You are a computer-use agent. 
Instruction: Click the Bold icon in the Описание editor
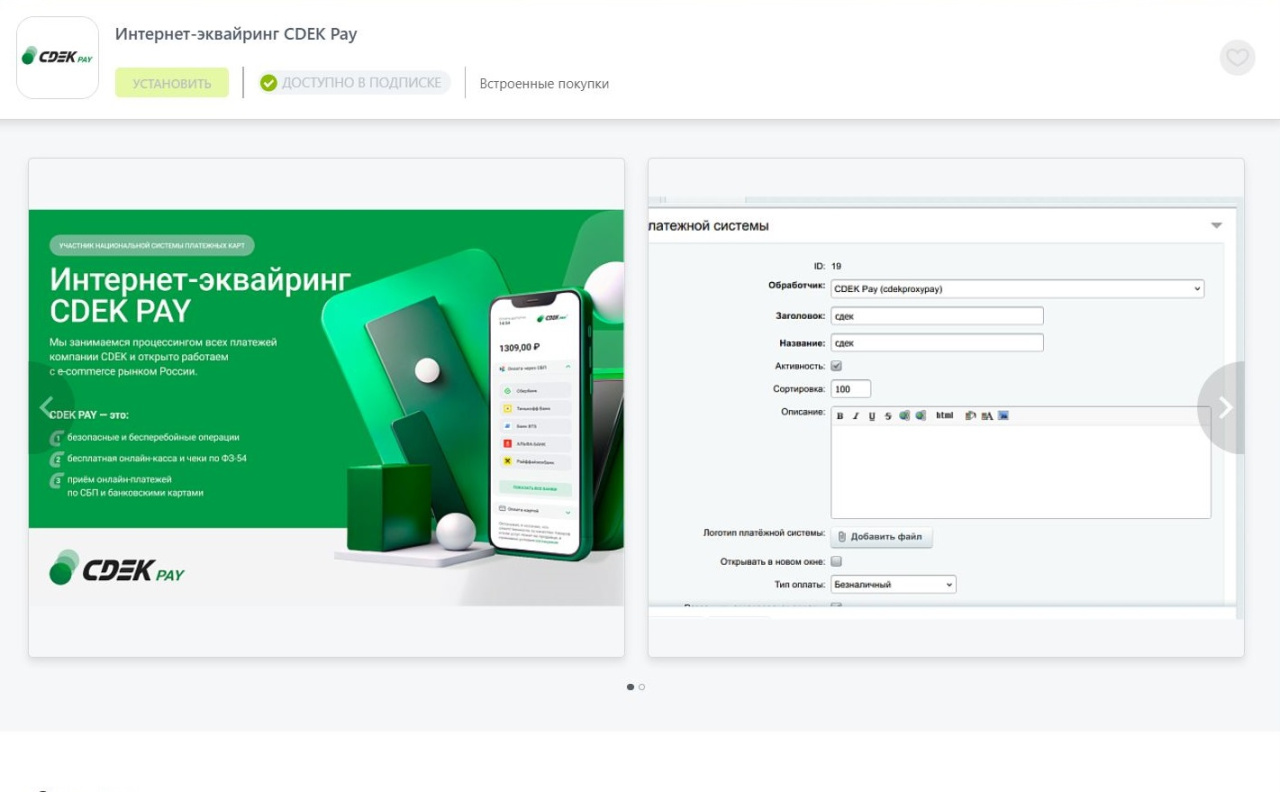(840, 416)
